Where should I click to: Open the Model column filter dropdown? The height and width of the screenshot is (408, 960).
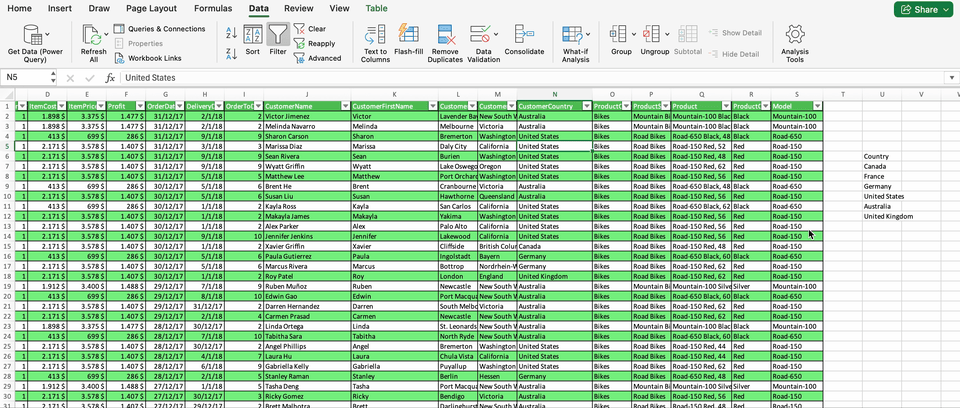(817, 106)
